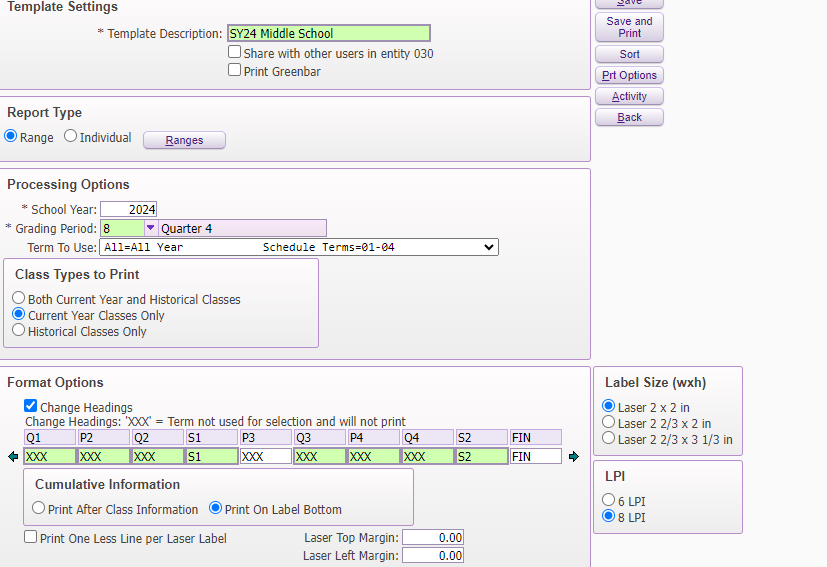Choose Laser 2 2/3 x 2 in label size
Screen dimensions: 827x567
click(x=609, y=423)
